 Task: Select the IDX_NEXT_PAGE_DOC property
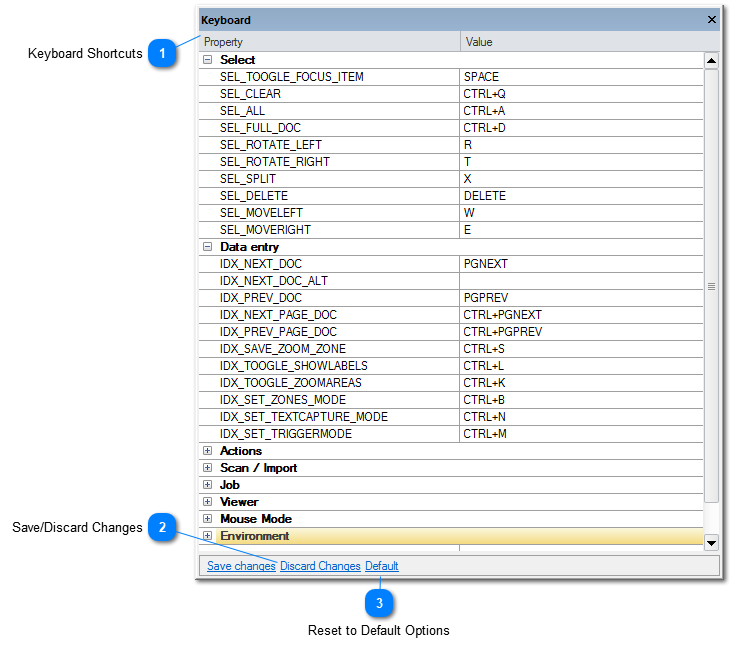coord(329,315)
